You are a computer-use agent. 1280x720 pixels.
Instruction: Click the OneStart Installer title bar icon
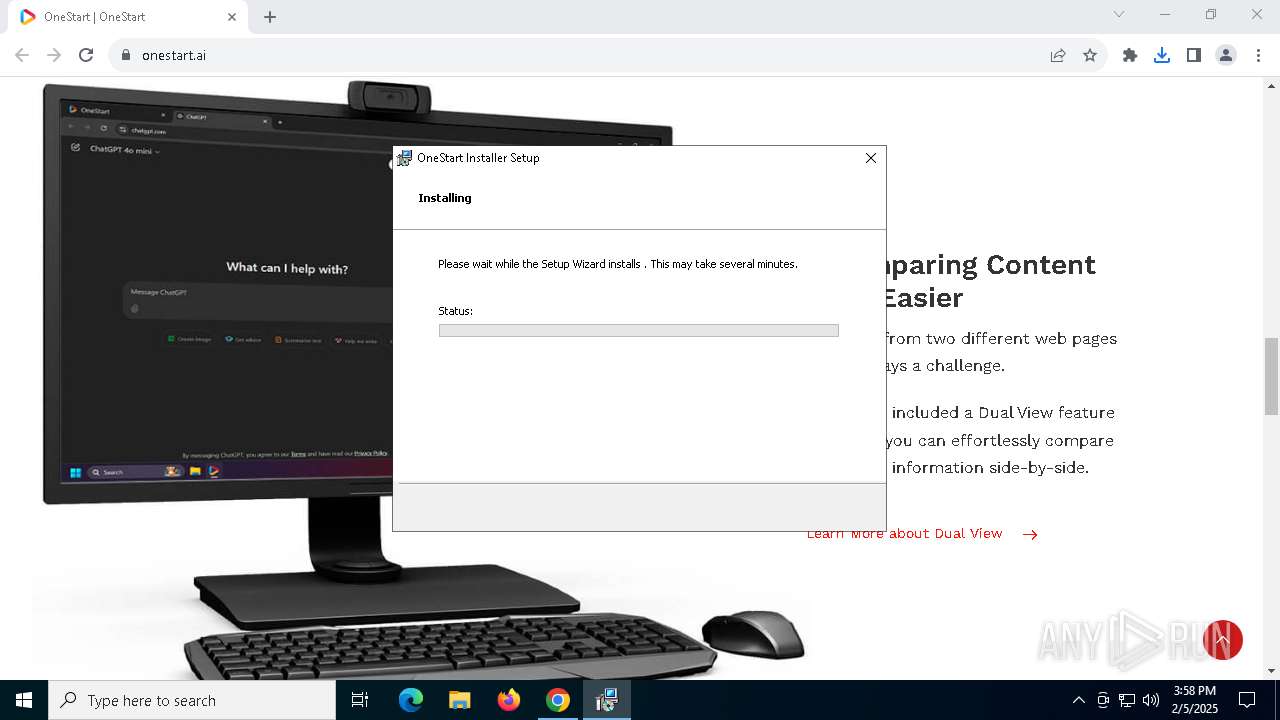(x=404, y=158)
